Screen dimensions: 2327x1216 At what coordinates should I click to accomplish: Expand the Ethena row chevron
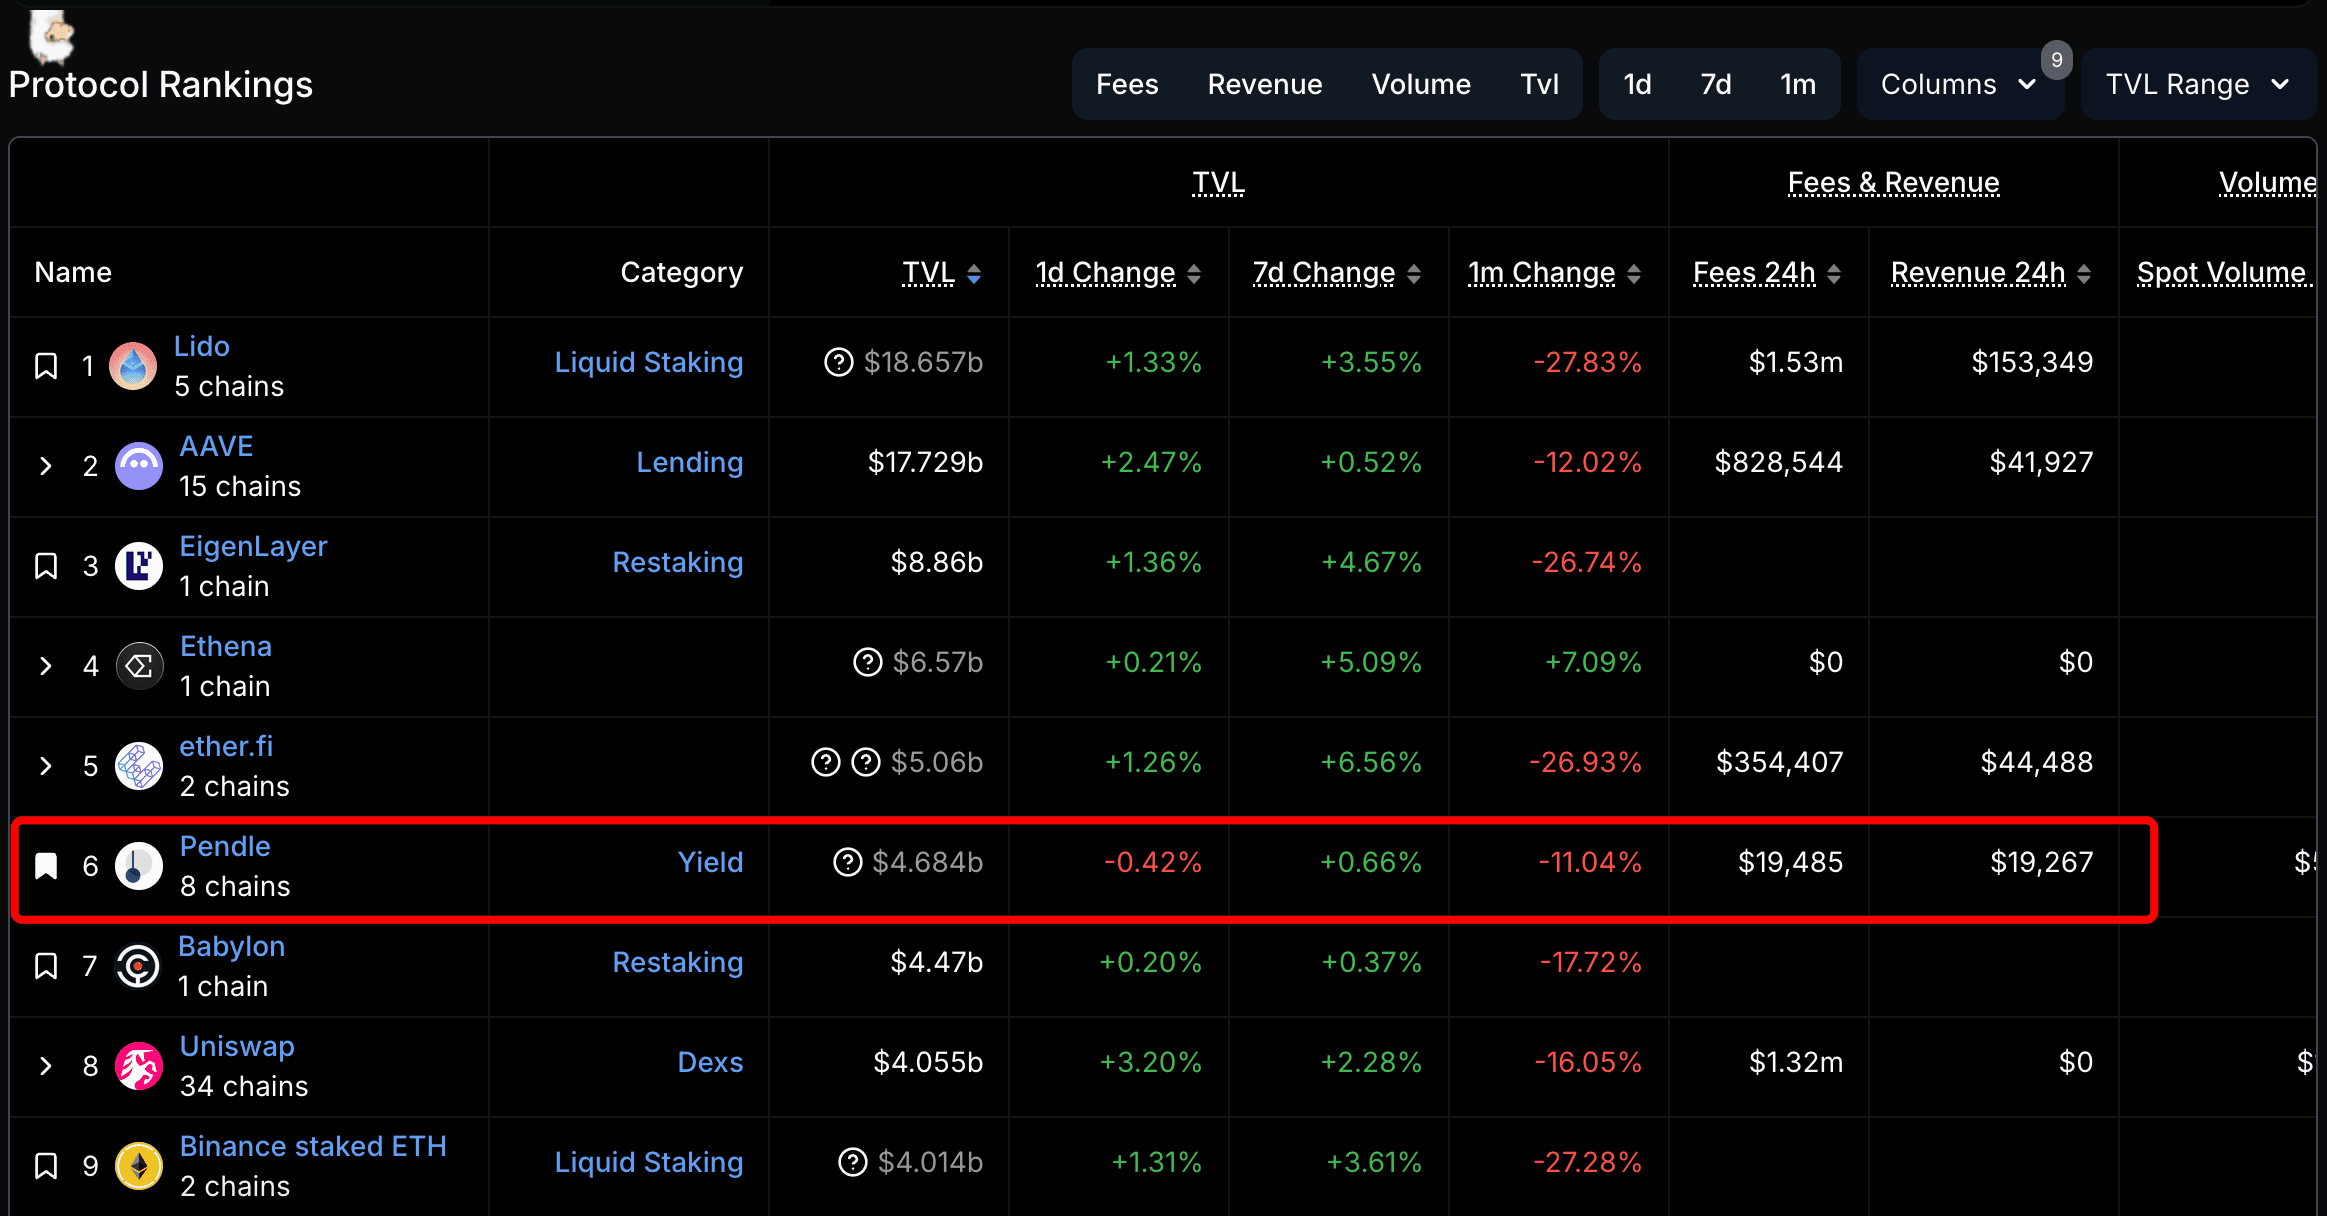(x=46, y=666)
